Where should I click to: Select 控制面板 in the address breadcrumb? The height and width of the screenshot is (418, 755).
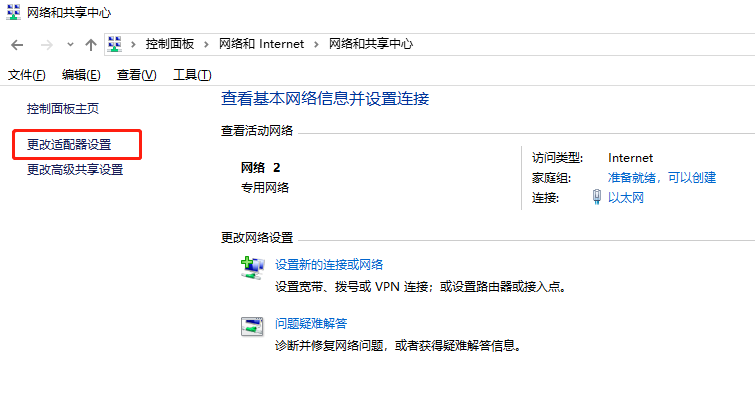click(169, 44)
